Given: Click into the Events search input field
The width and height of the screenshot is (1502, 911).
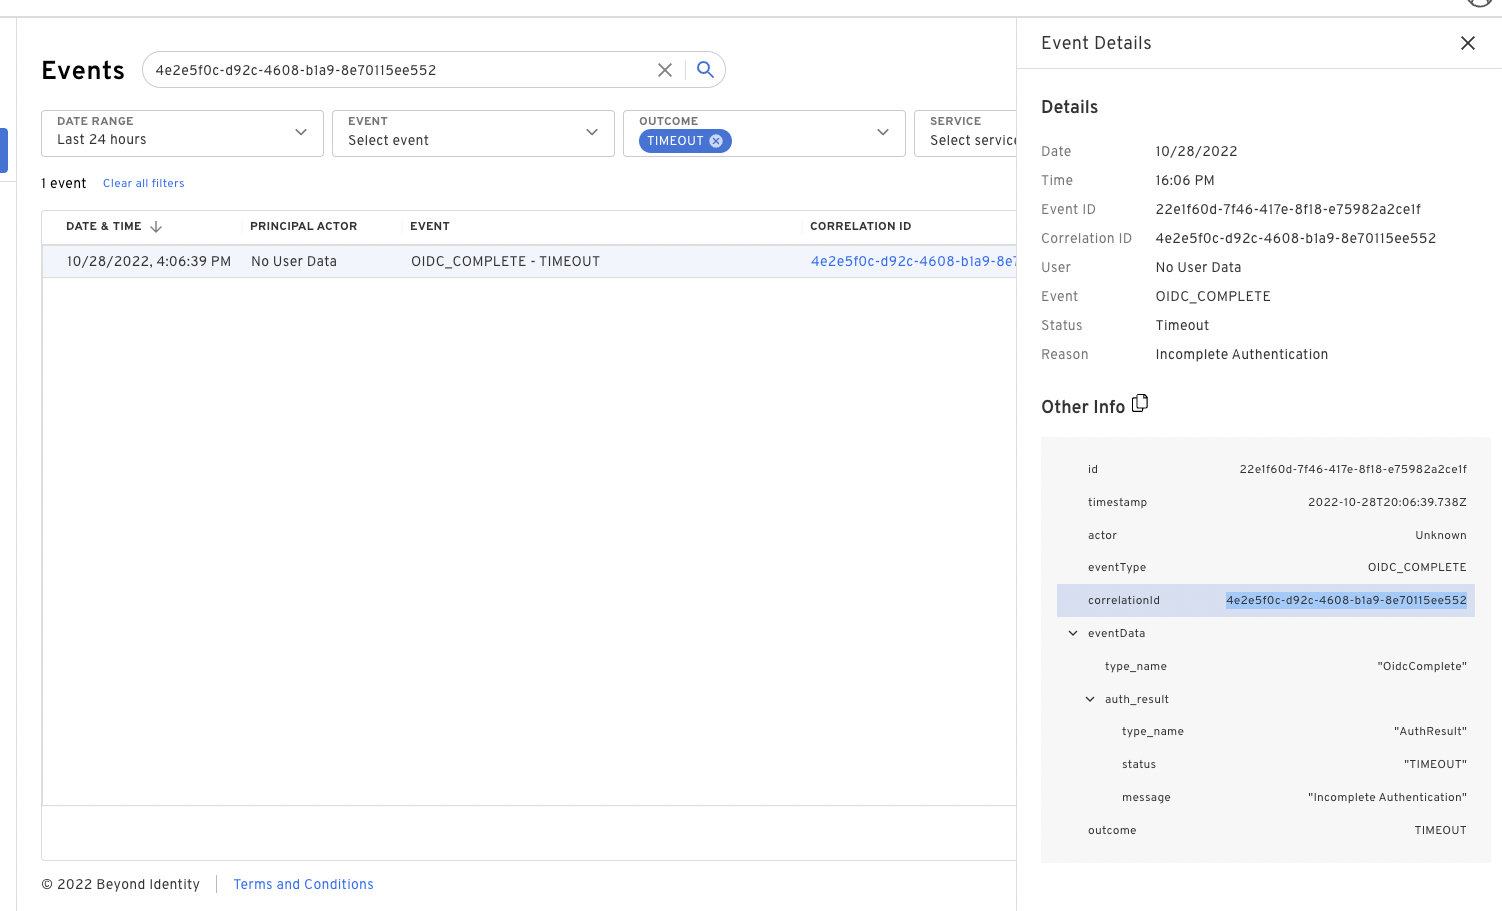Looking at the screenshot, I should pyautogui.click(x=400, y=70).
